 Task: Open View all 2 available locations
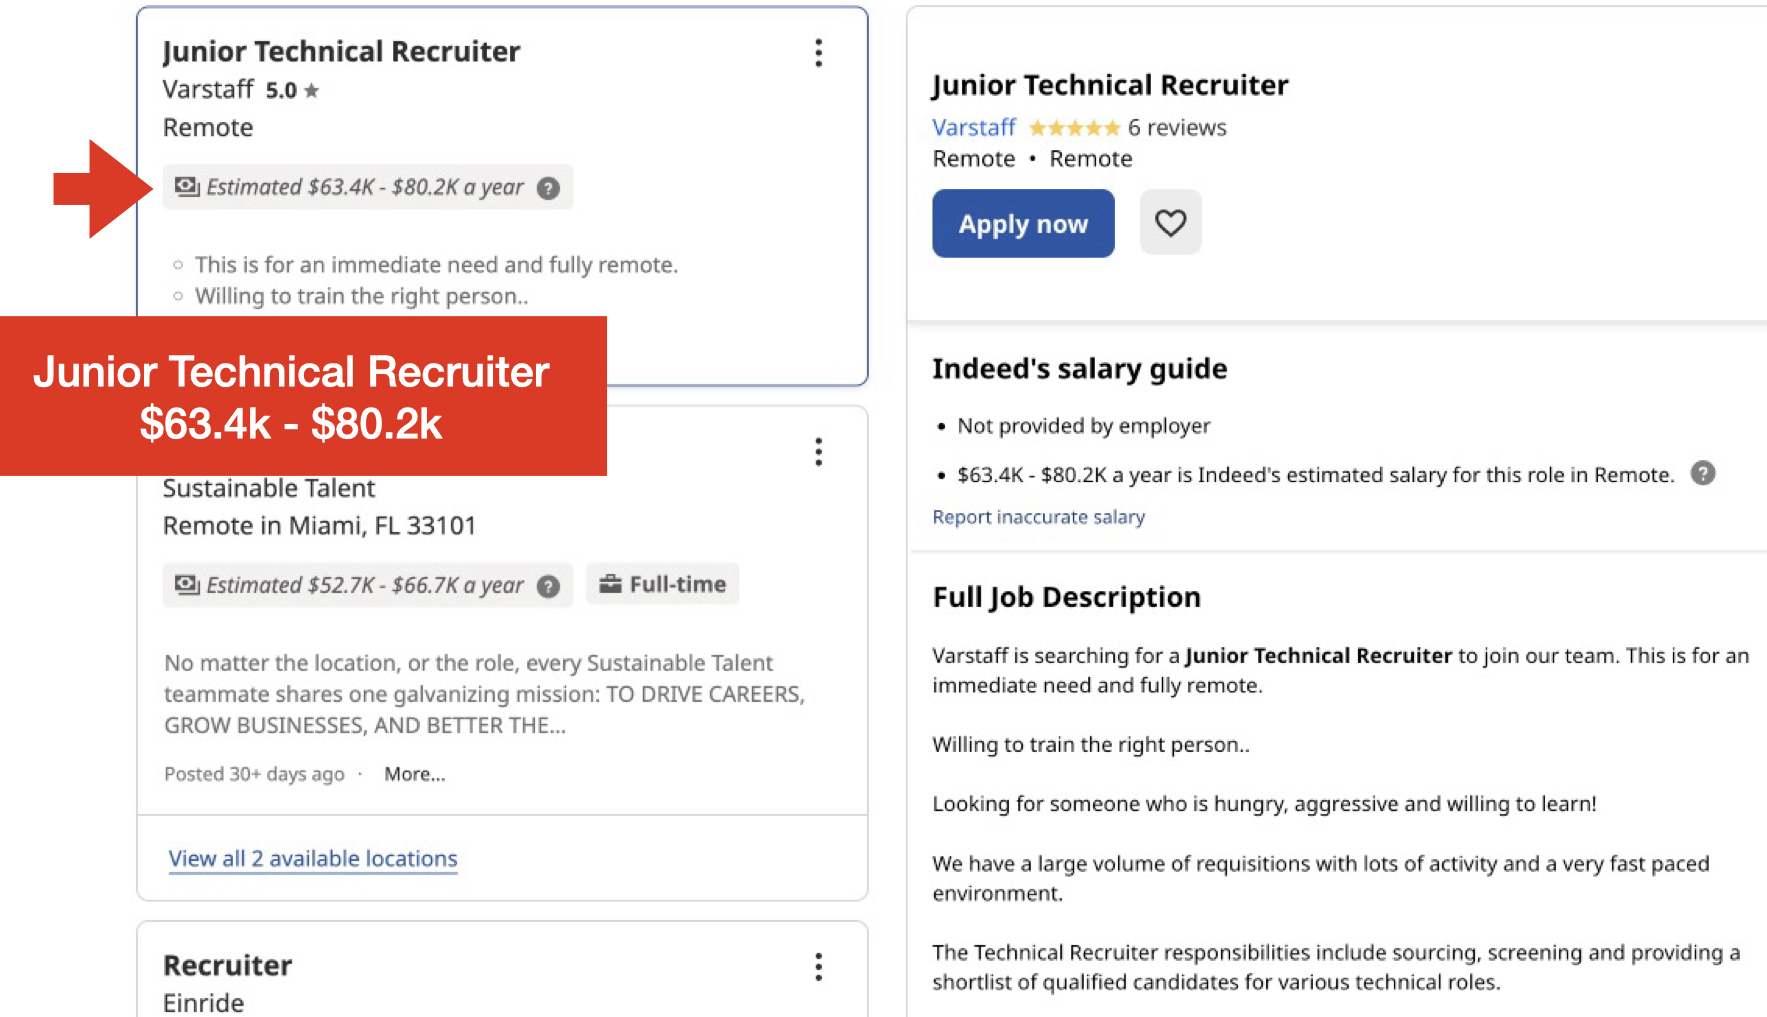(312, 858)
